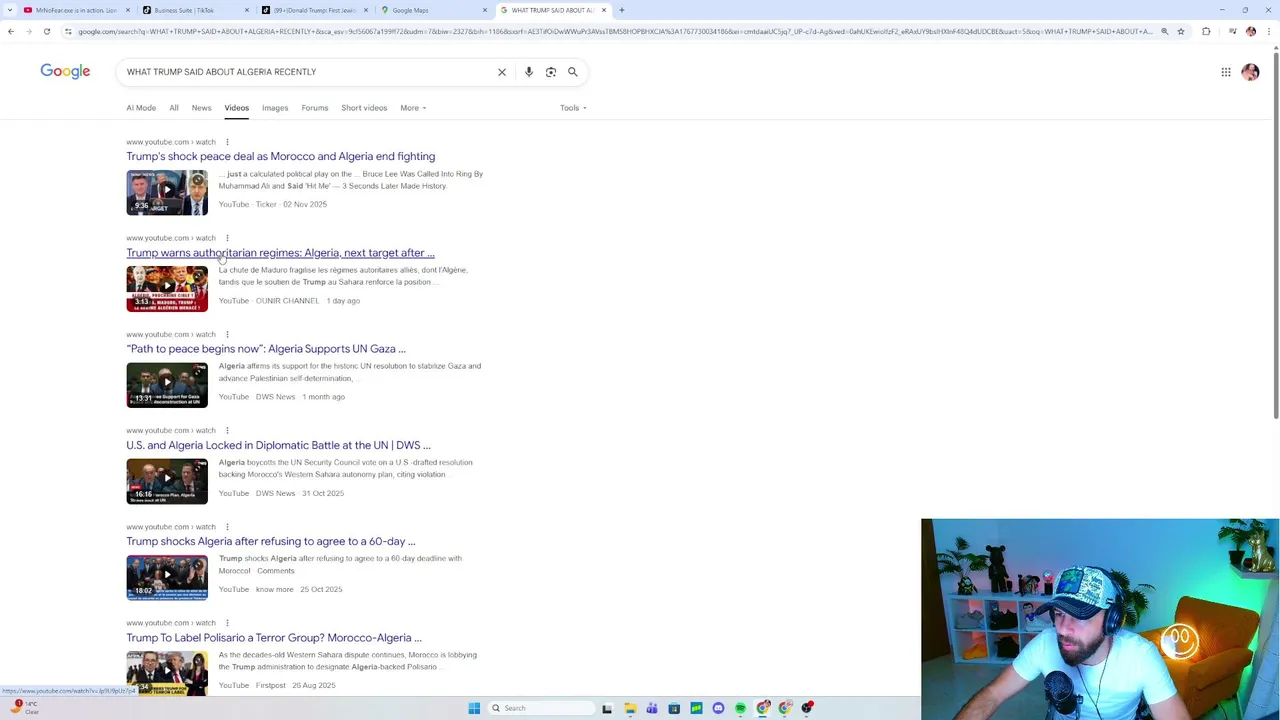
Task: Click the magnifier search submit button
Action: coord(573,72)
